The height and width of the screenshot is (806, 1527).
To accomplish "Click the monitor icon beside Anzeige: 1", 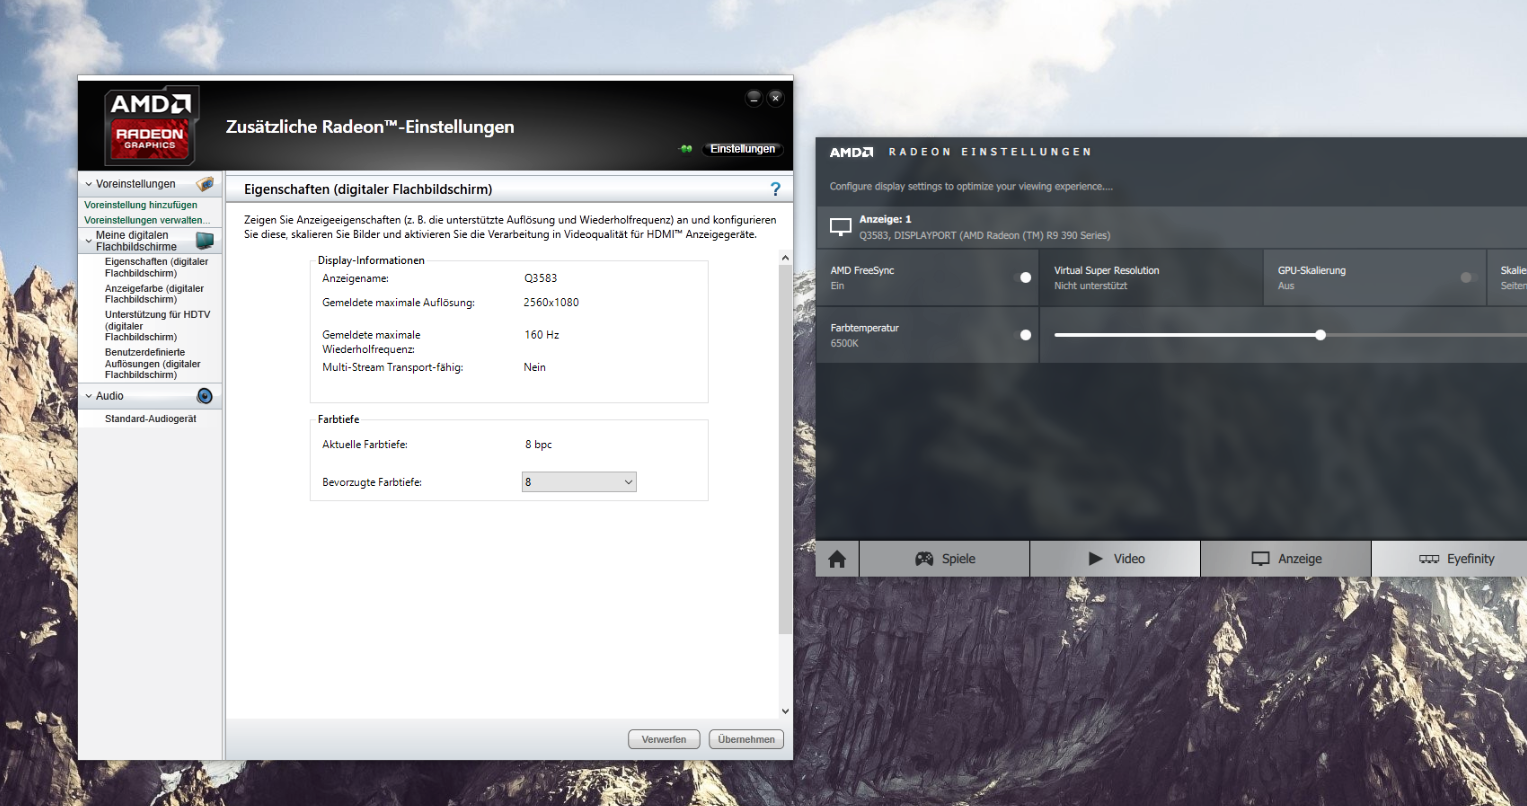I will 840,226.
